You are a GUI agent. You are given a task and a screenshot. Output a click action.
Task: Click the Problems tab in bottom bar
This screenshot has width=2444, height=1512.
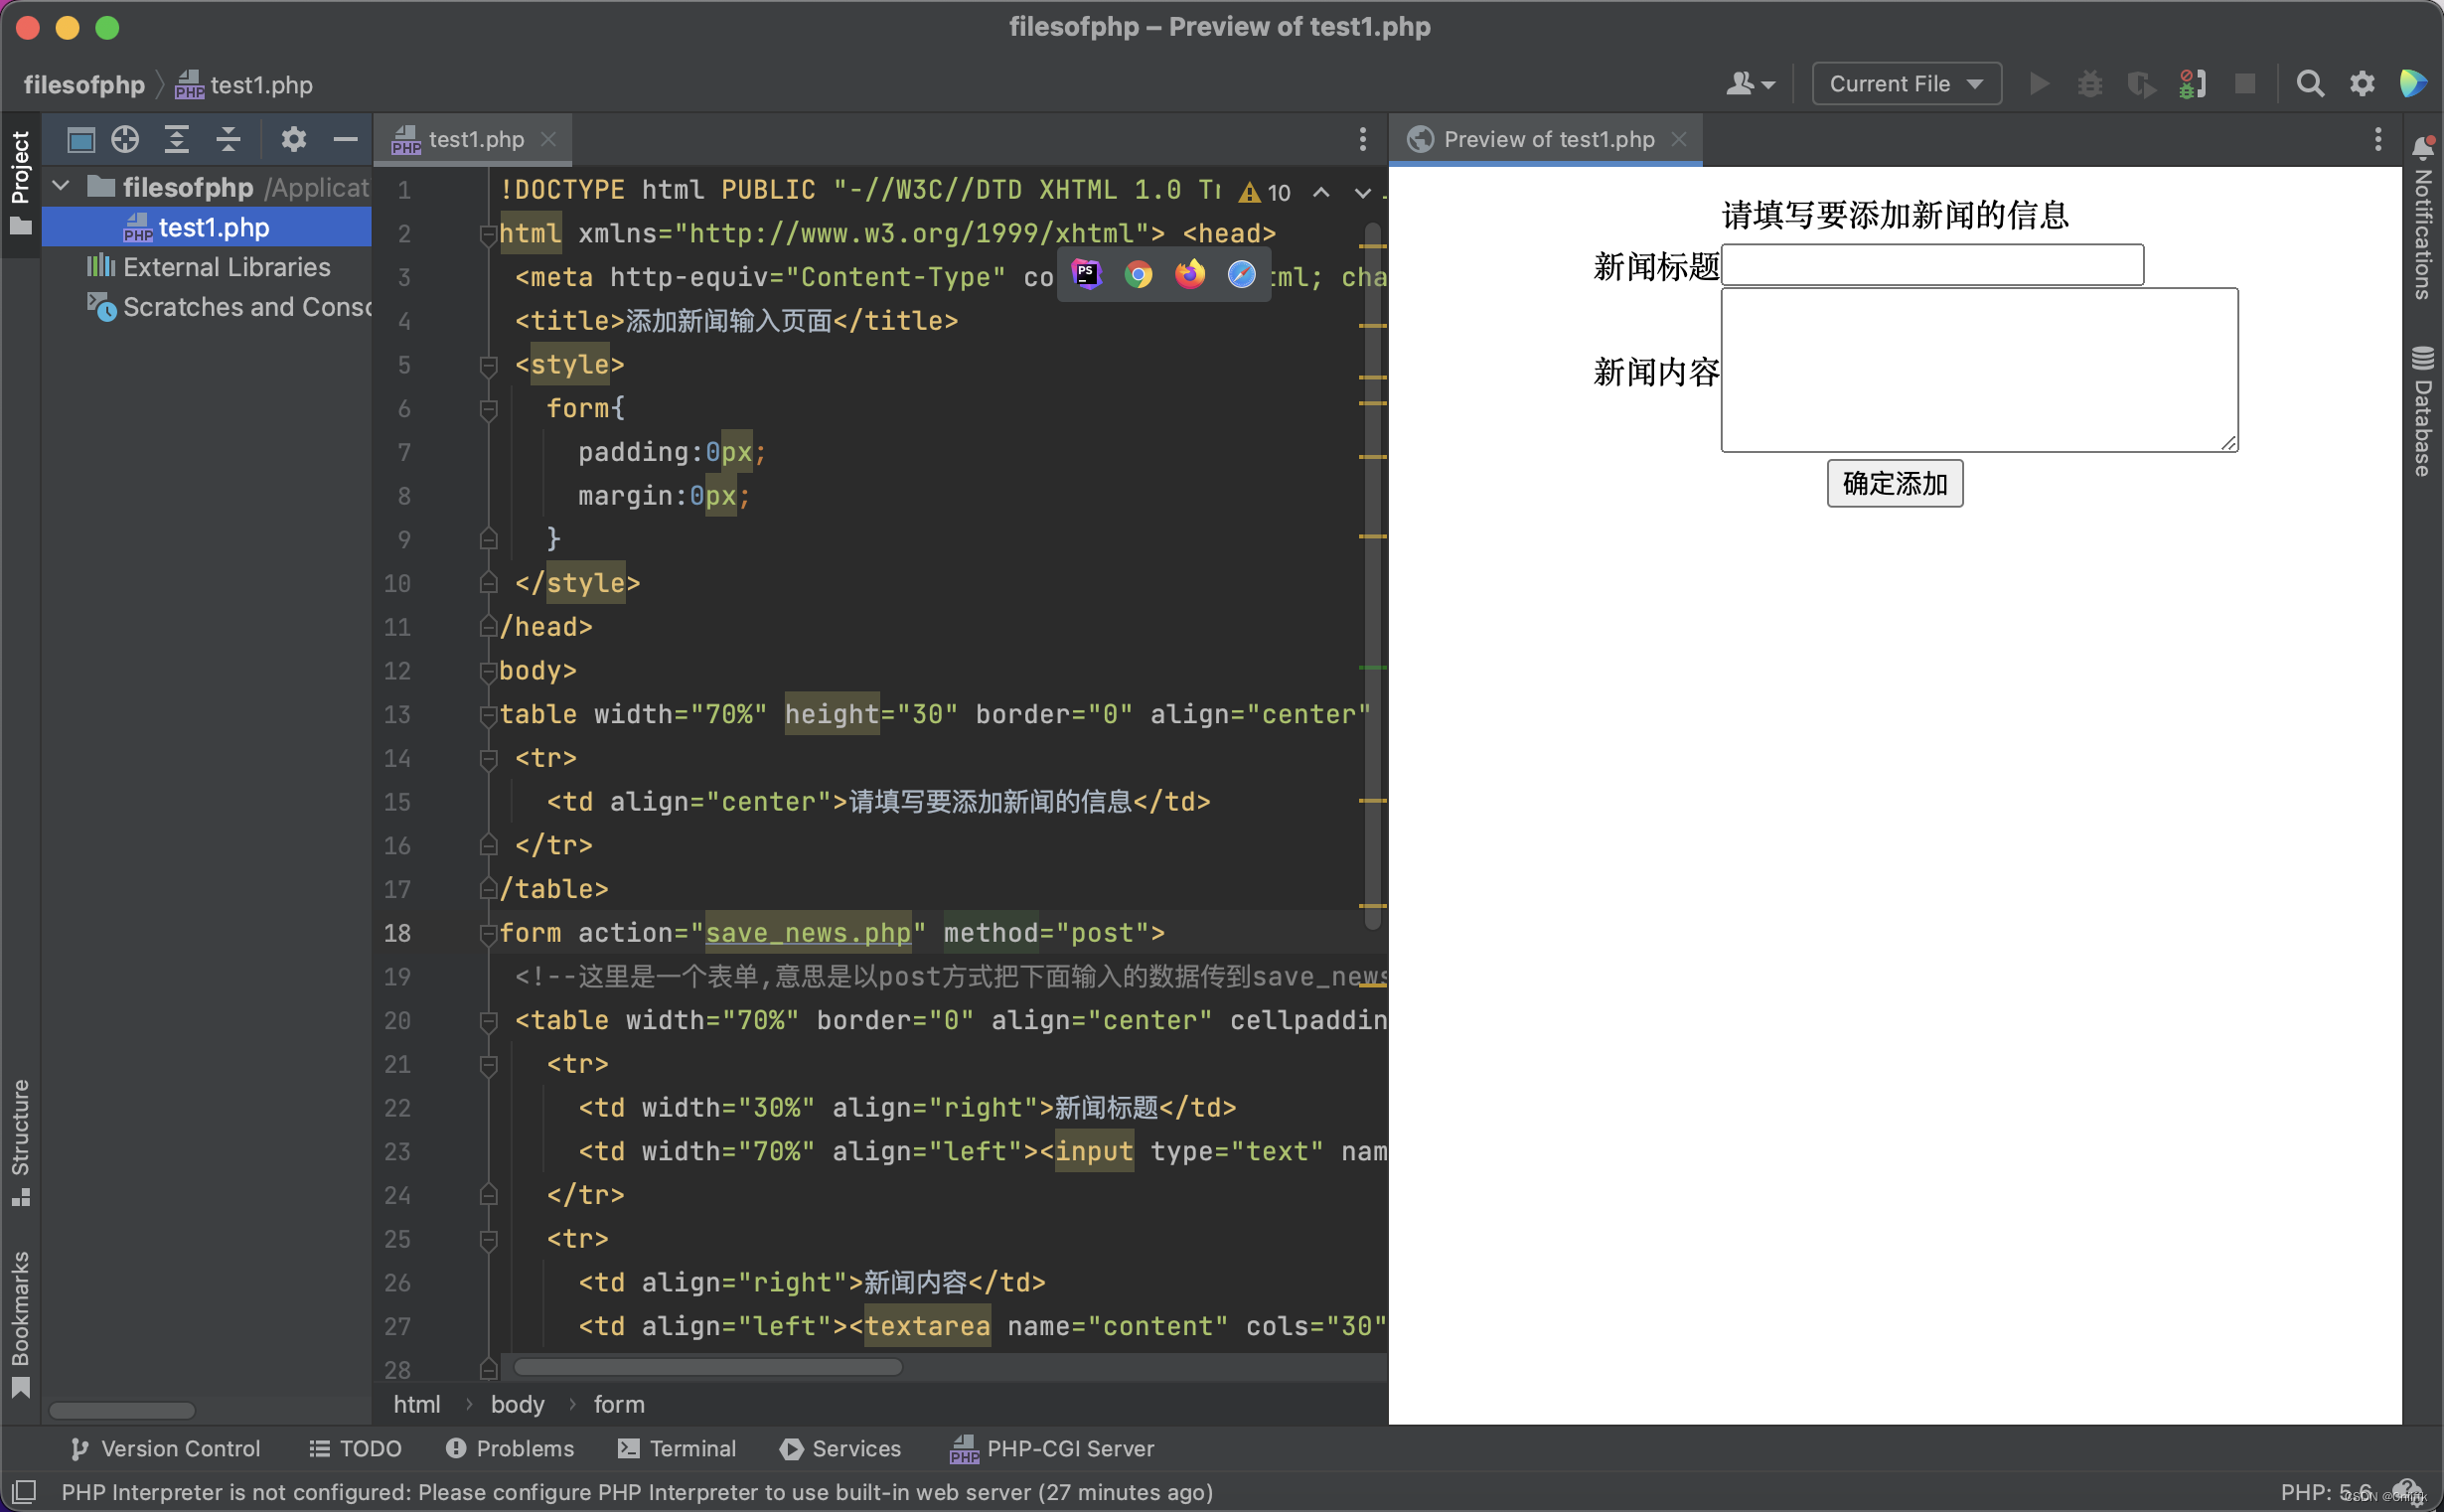point(510,1447)
